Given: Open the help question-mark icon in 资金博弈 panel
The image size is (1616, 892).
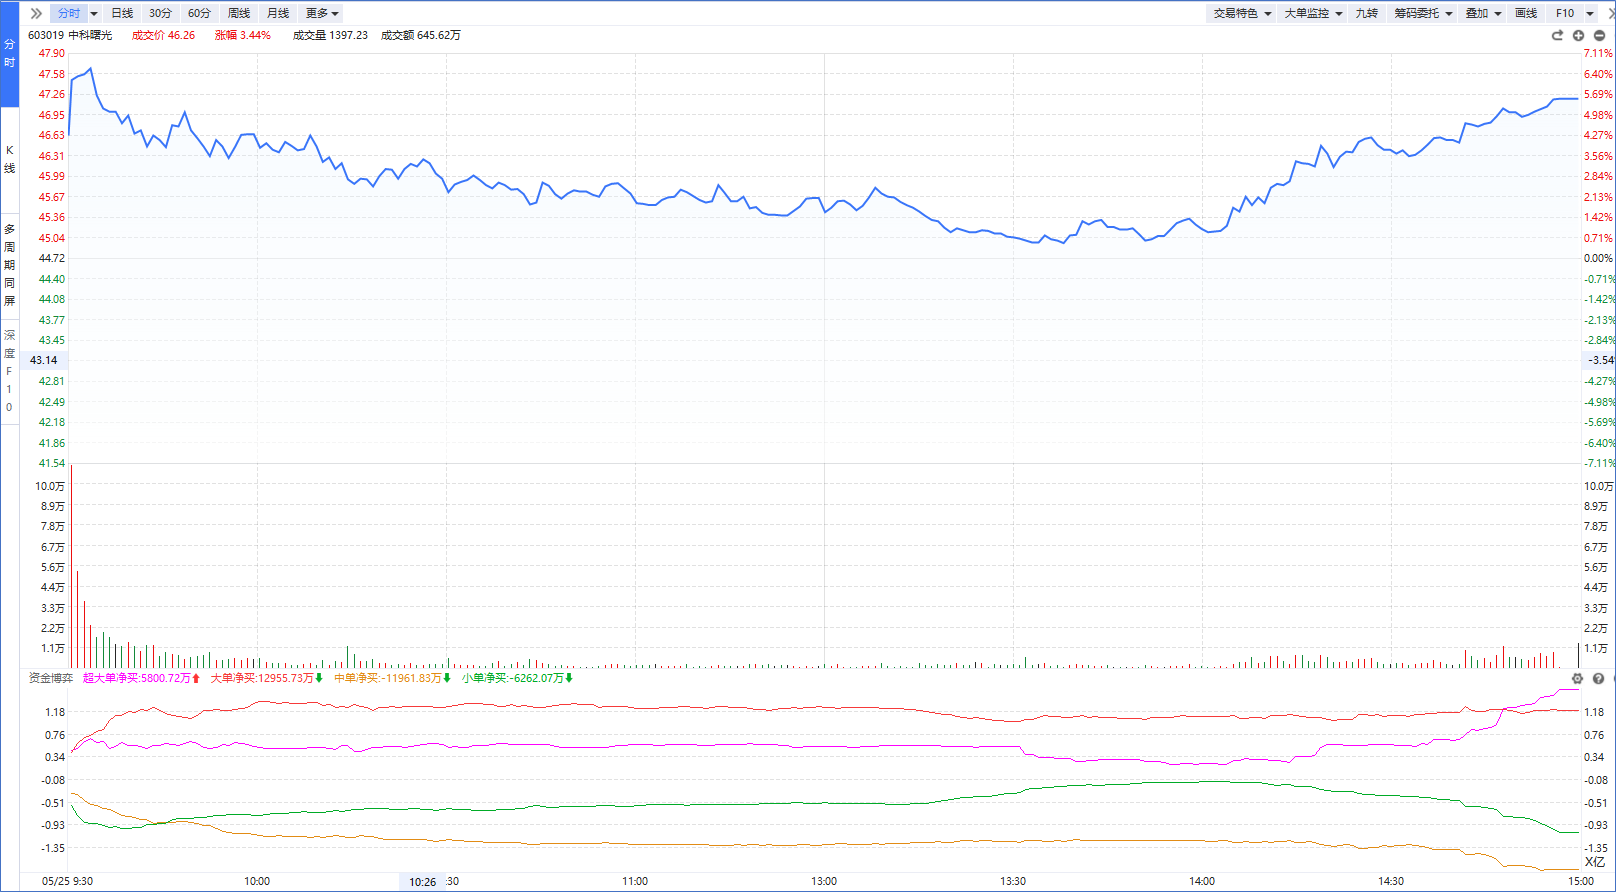Looking at the screenshot, I should pyautogui.click(x=1598, y=678).
